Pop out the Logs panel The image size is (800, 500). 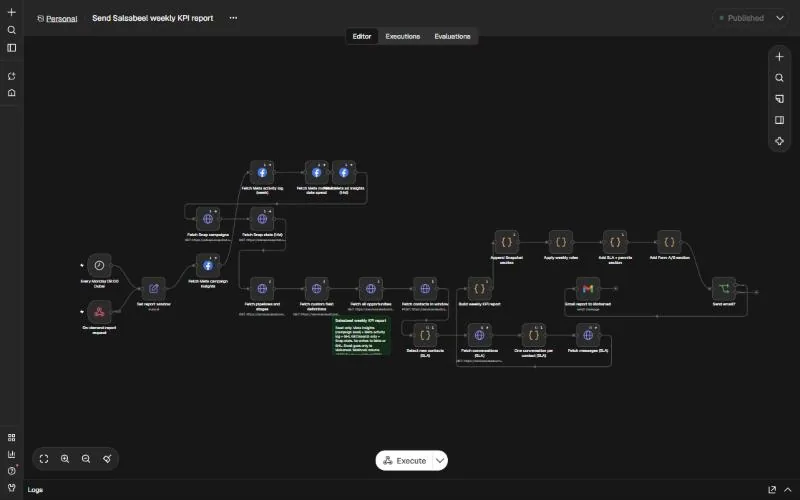click(x=772, y=490)
